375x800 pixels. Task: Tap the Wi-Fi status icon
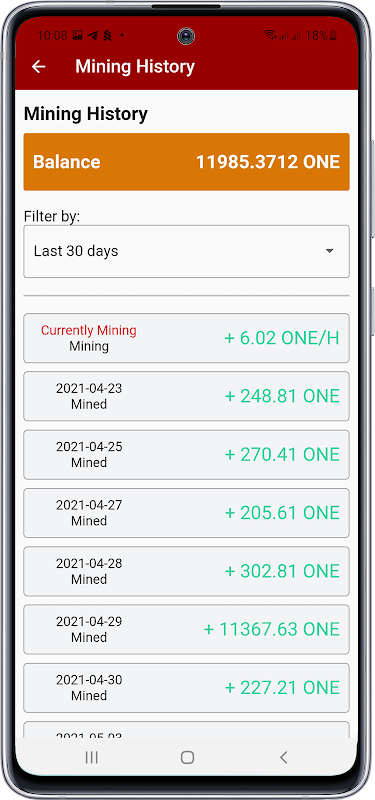[269, 36]
